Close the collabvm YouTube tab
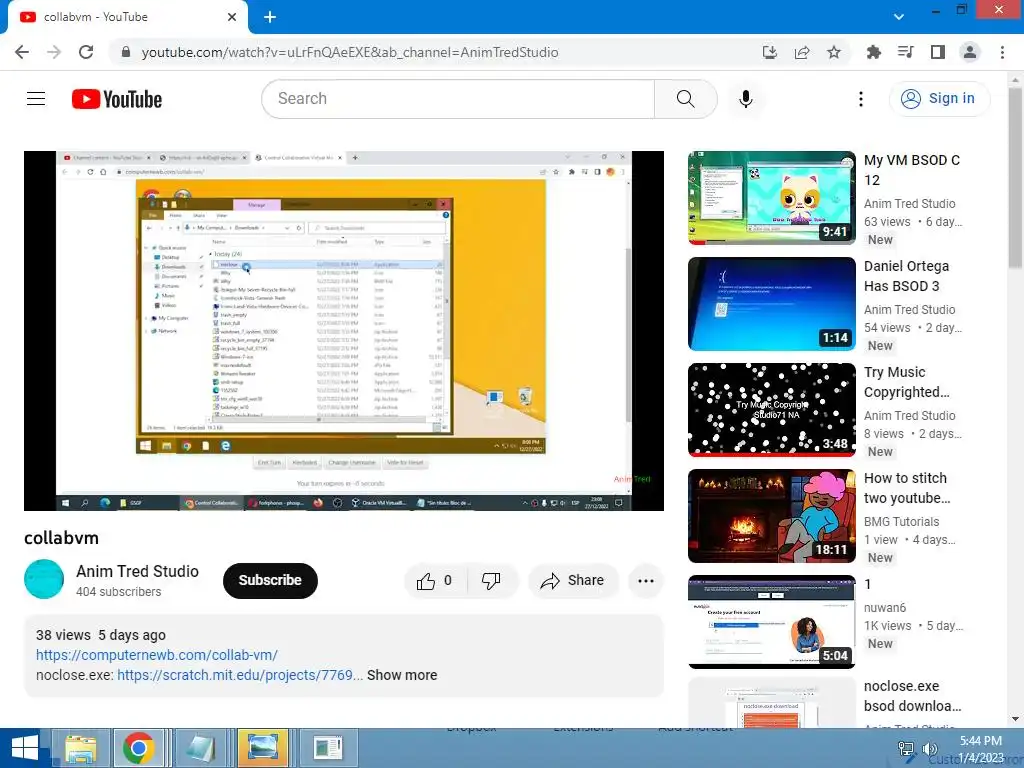Viewport: 1024px width, 768px height. click(232, 17)
